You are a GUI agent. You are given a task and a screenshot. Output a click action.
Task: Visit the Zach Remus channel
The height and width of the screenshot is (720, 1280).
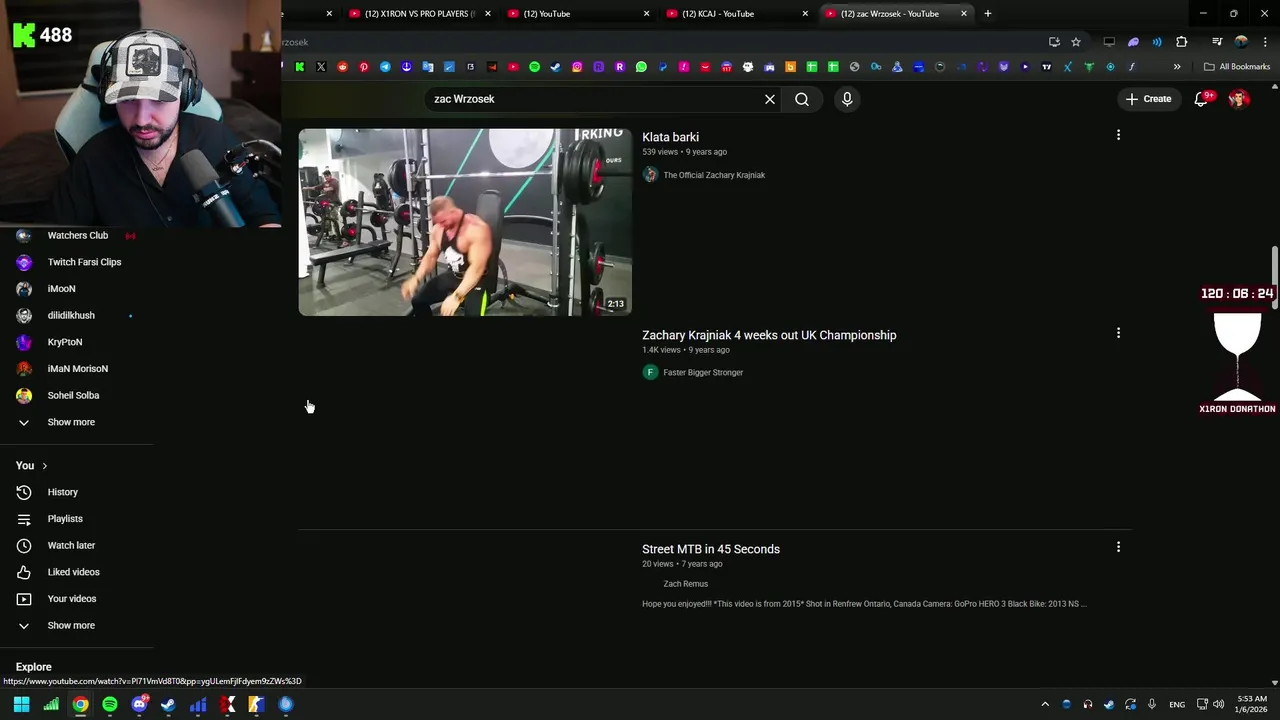685,584
